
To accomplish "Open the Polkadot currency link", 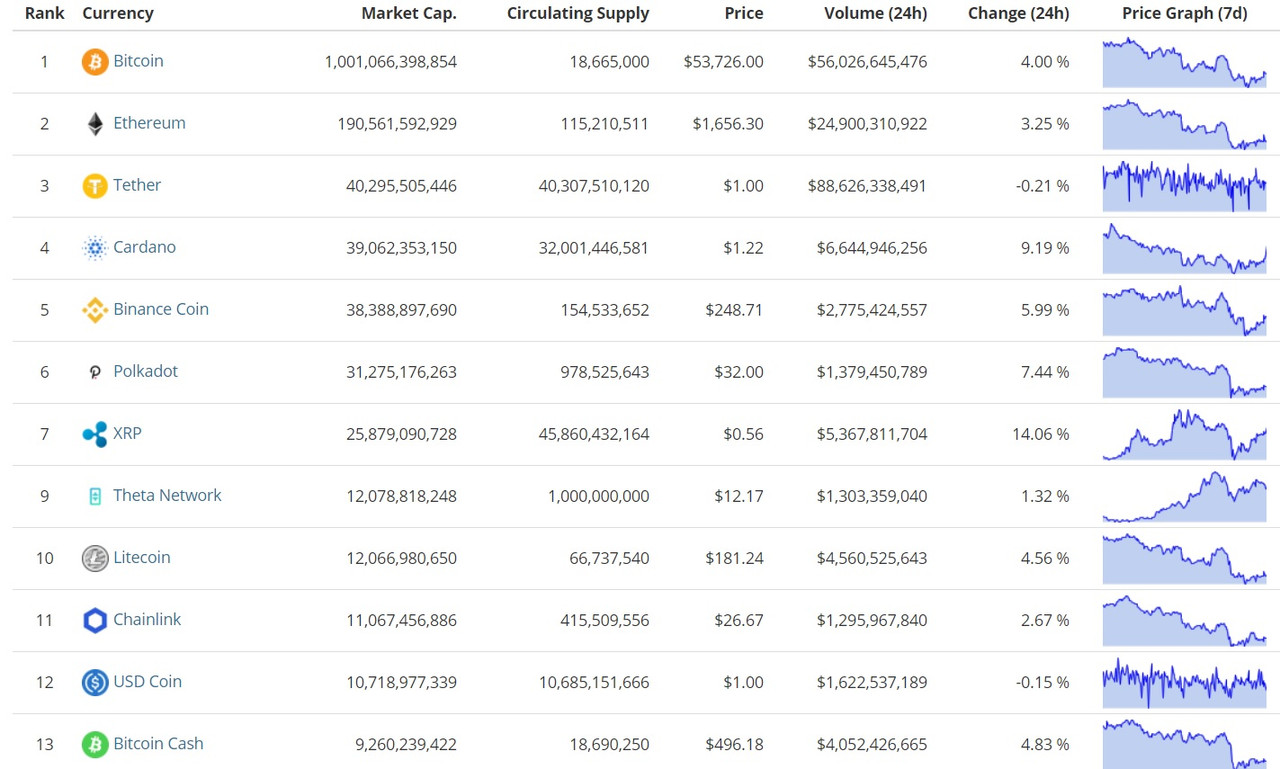I will pyautogui.click(x=145, y=371).
